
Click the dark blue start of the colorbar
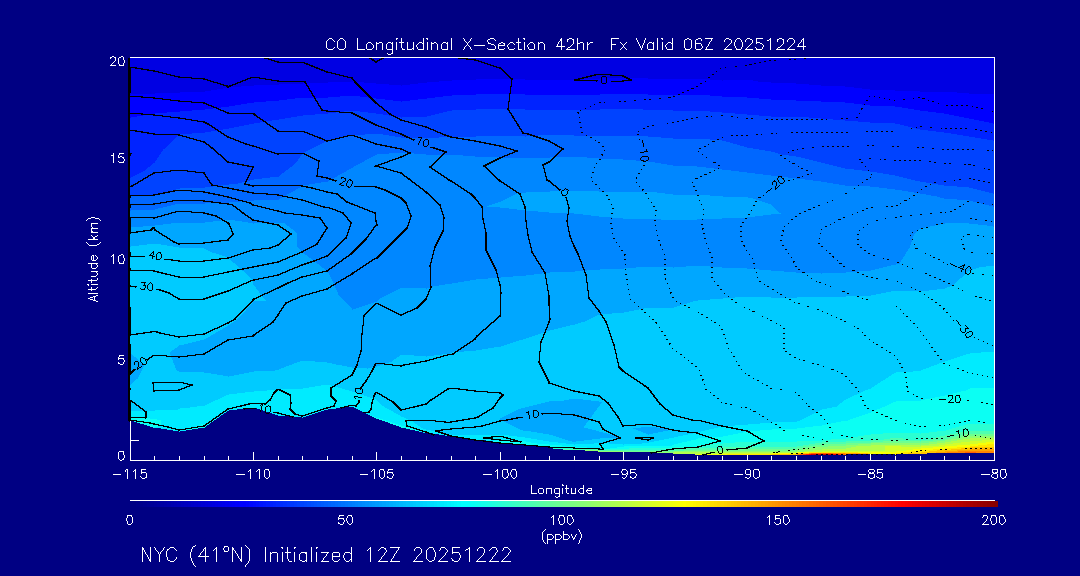coord(134,503)
